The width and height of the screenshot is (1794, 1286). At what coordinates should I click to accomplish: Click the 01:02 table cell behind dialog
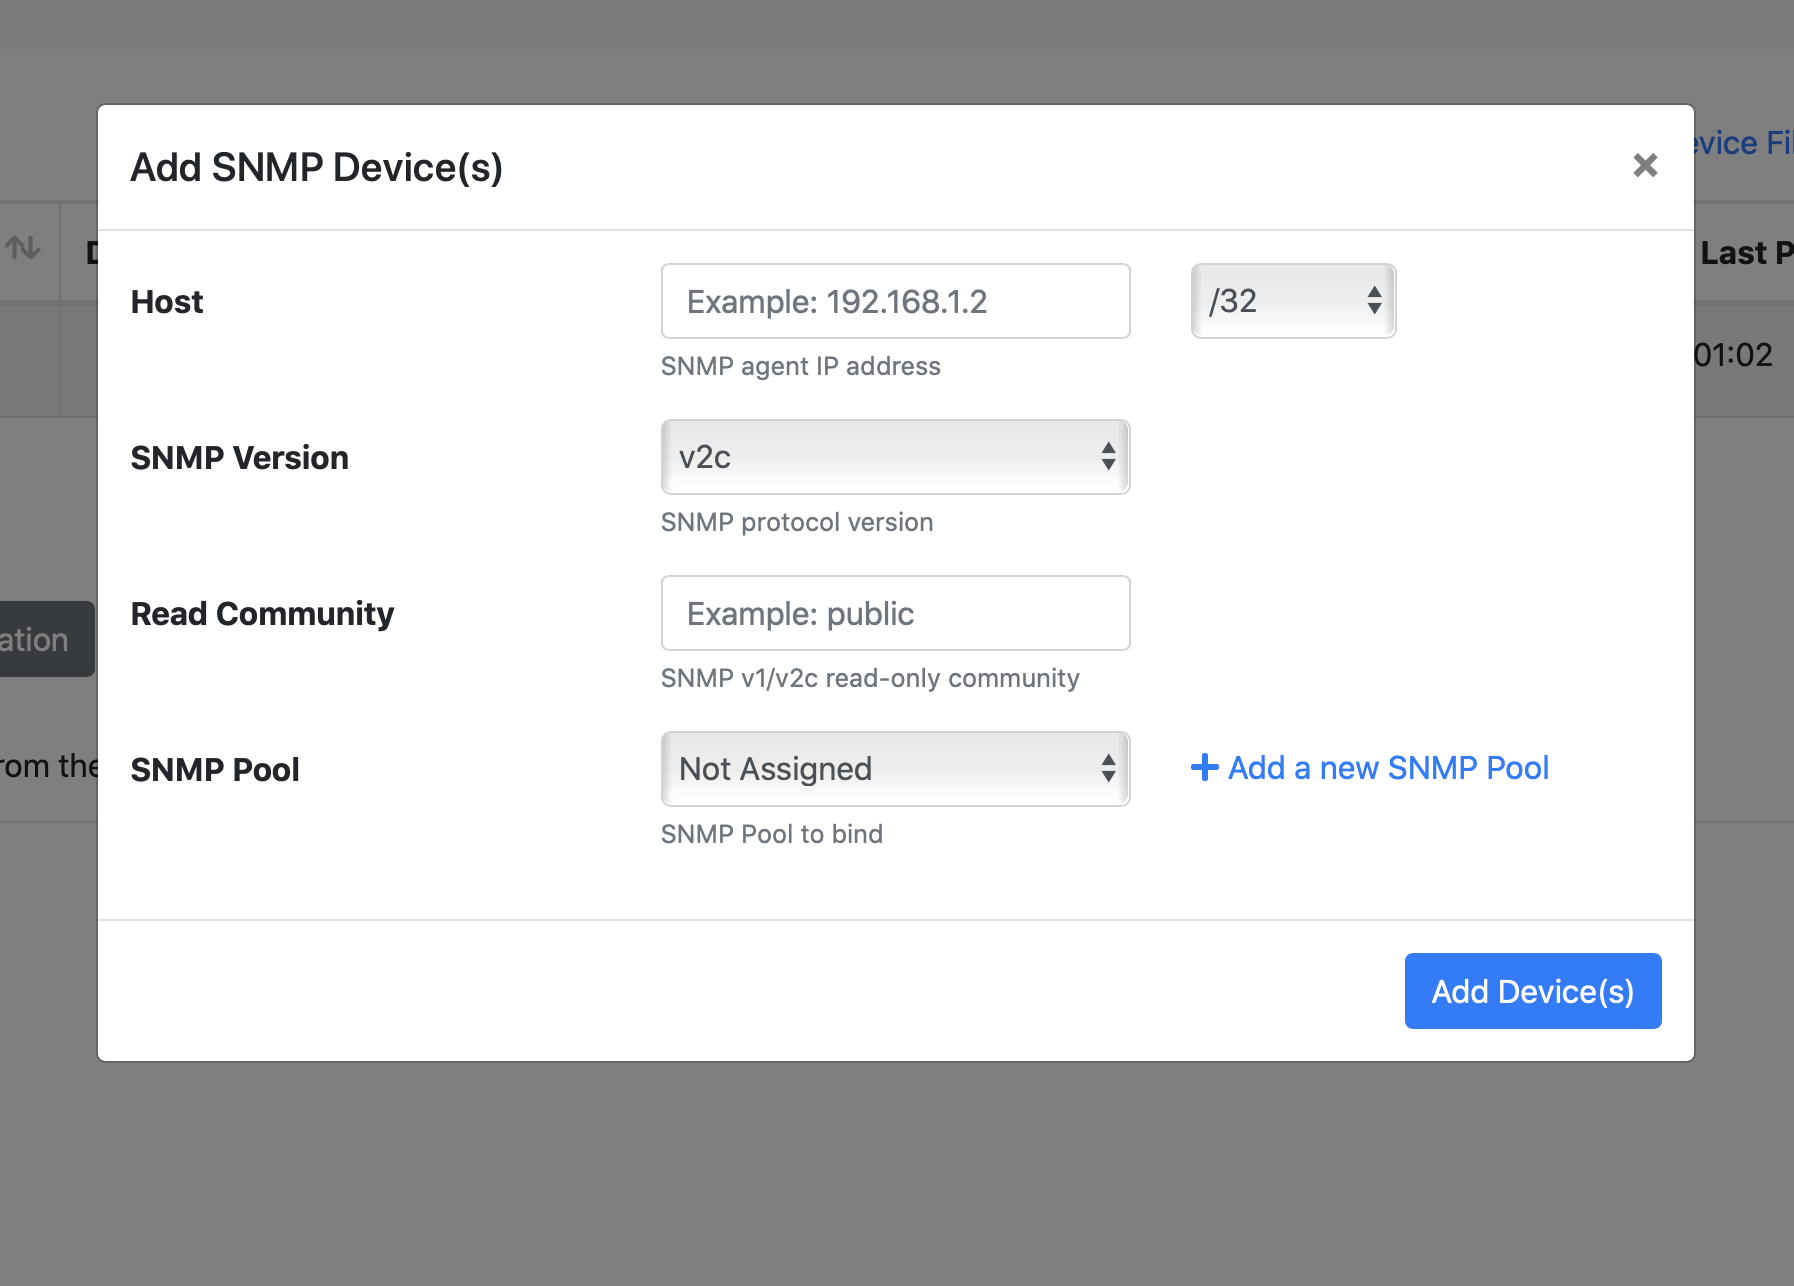(1734, 355)
